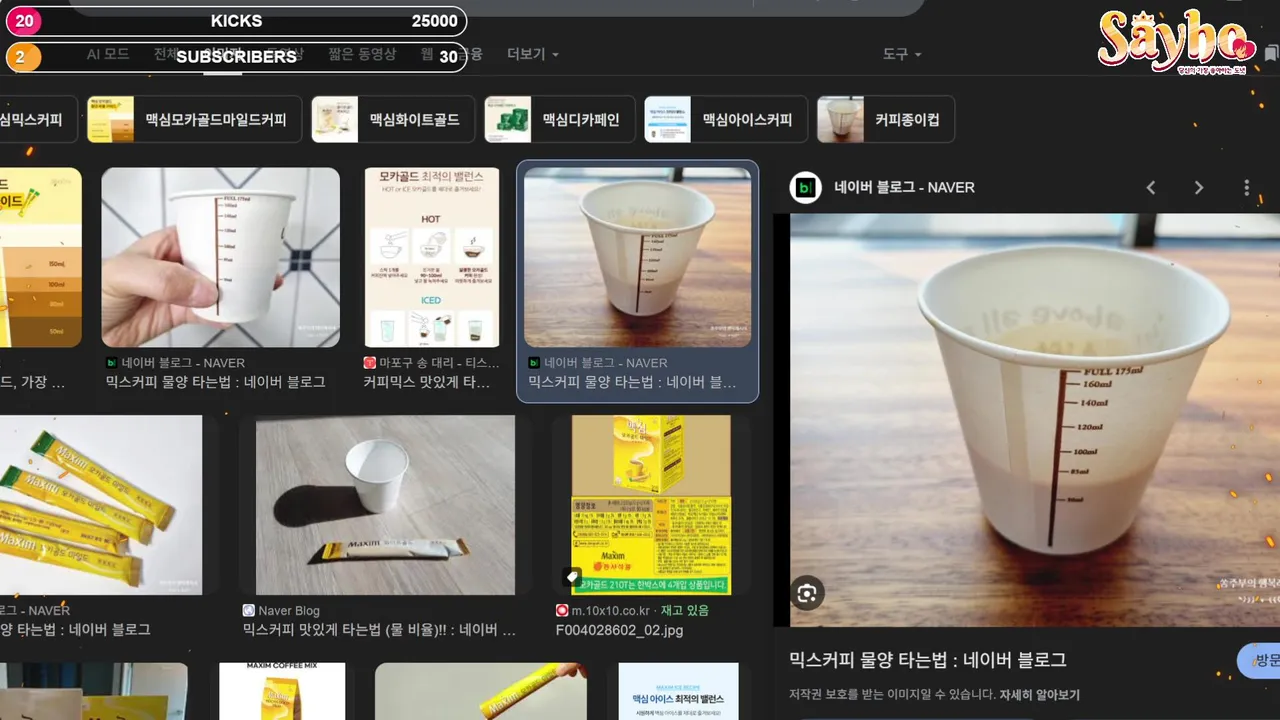Select 맥심모카골드마일드커피 suggestion chip
The height and width of the screenshot is (720, 1280).
pos(195,120)
